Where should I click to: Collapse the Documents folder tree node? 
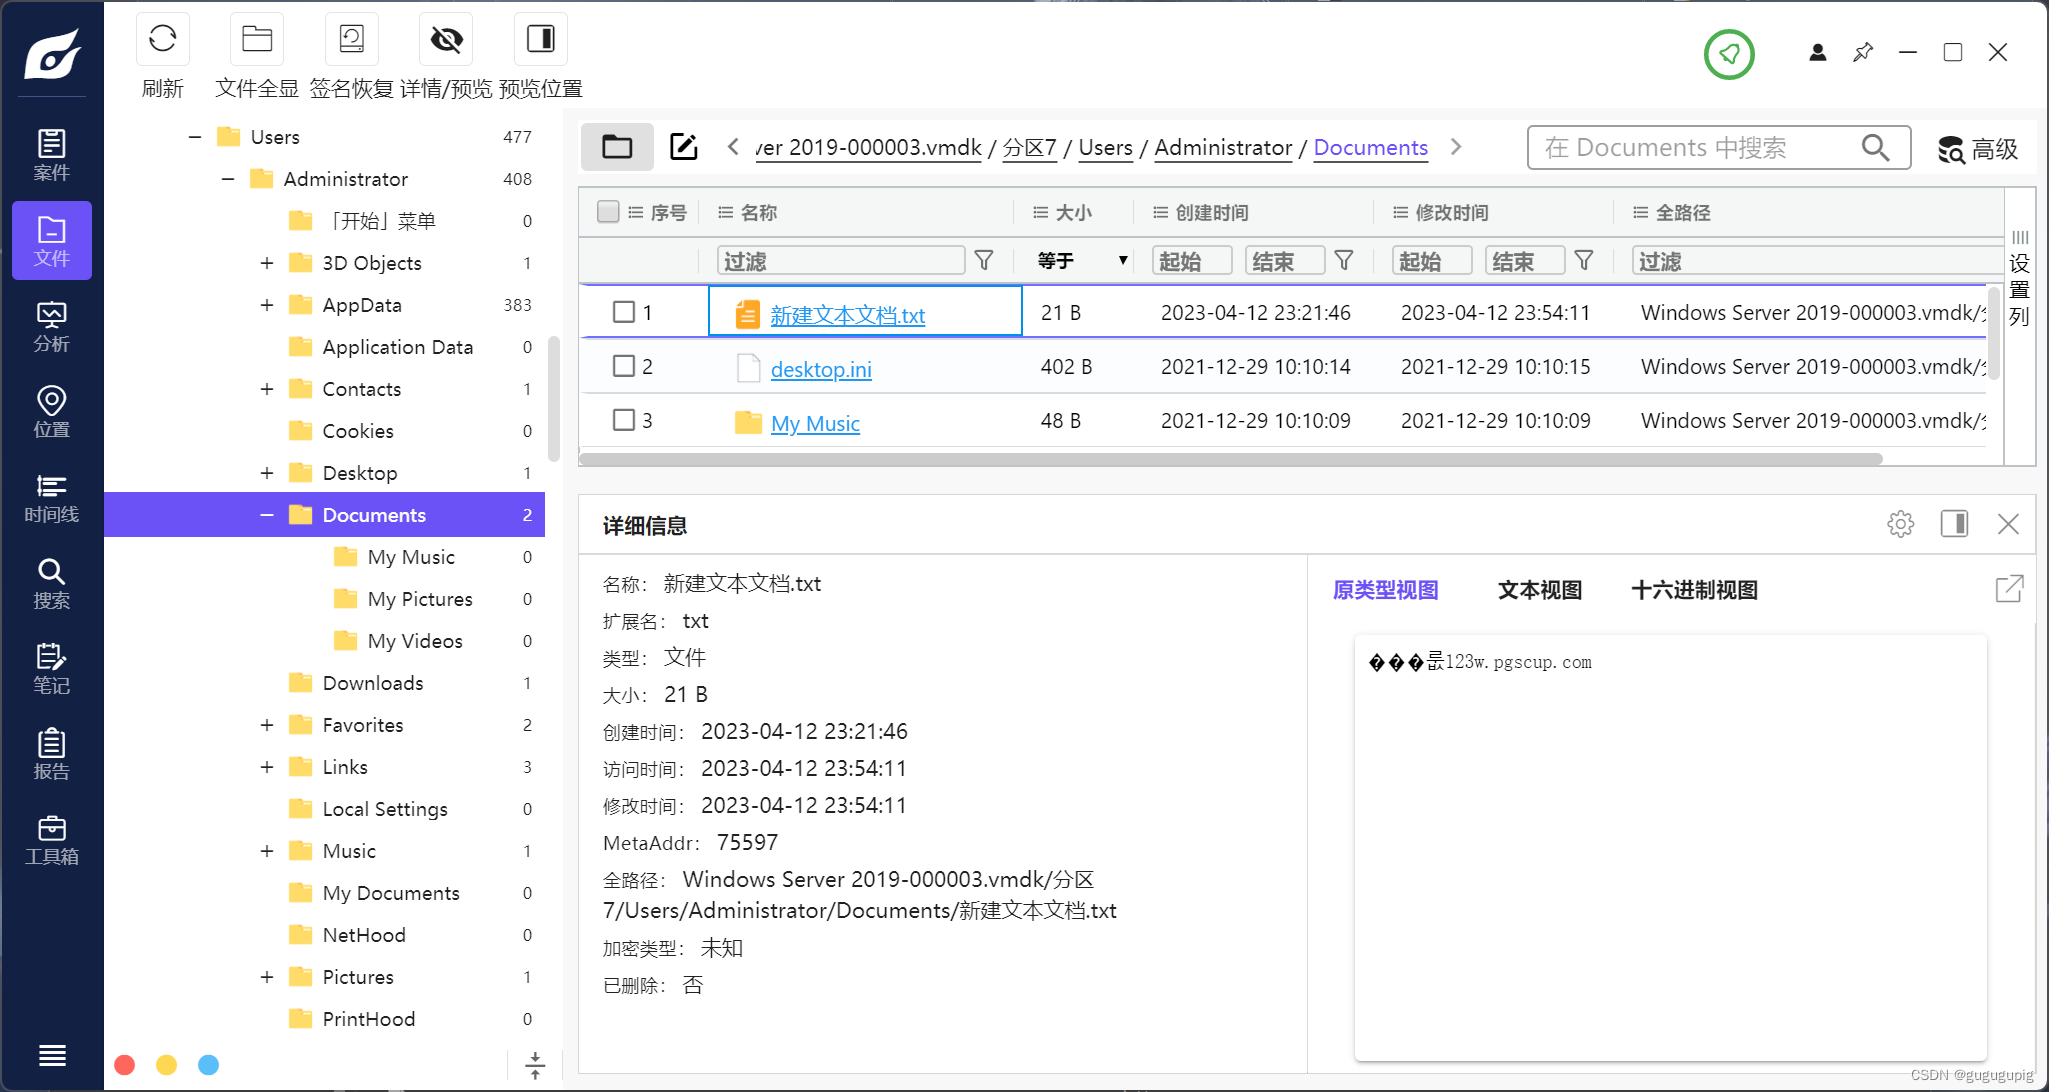click(267, 515)
